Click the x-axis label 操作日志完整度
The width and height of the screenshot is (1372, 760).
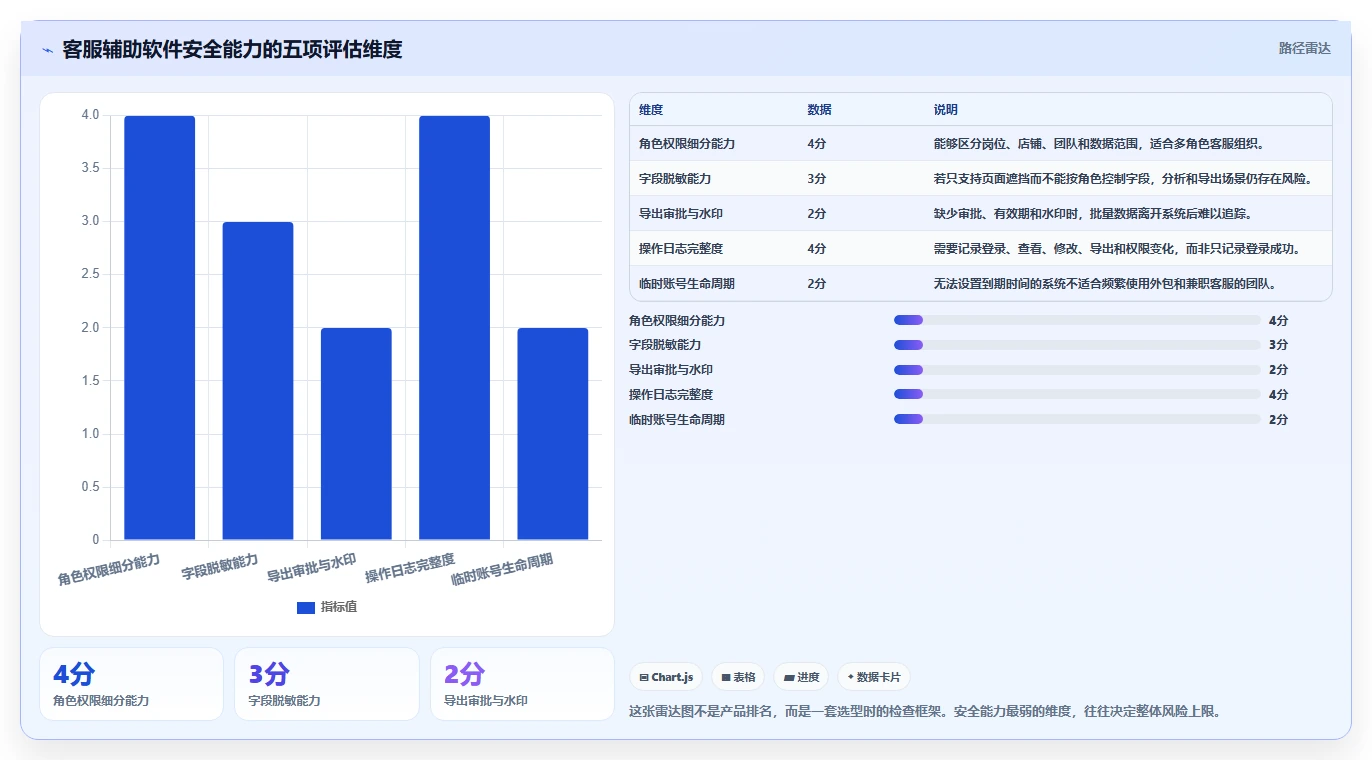(x=410, y=568)
